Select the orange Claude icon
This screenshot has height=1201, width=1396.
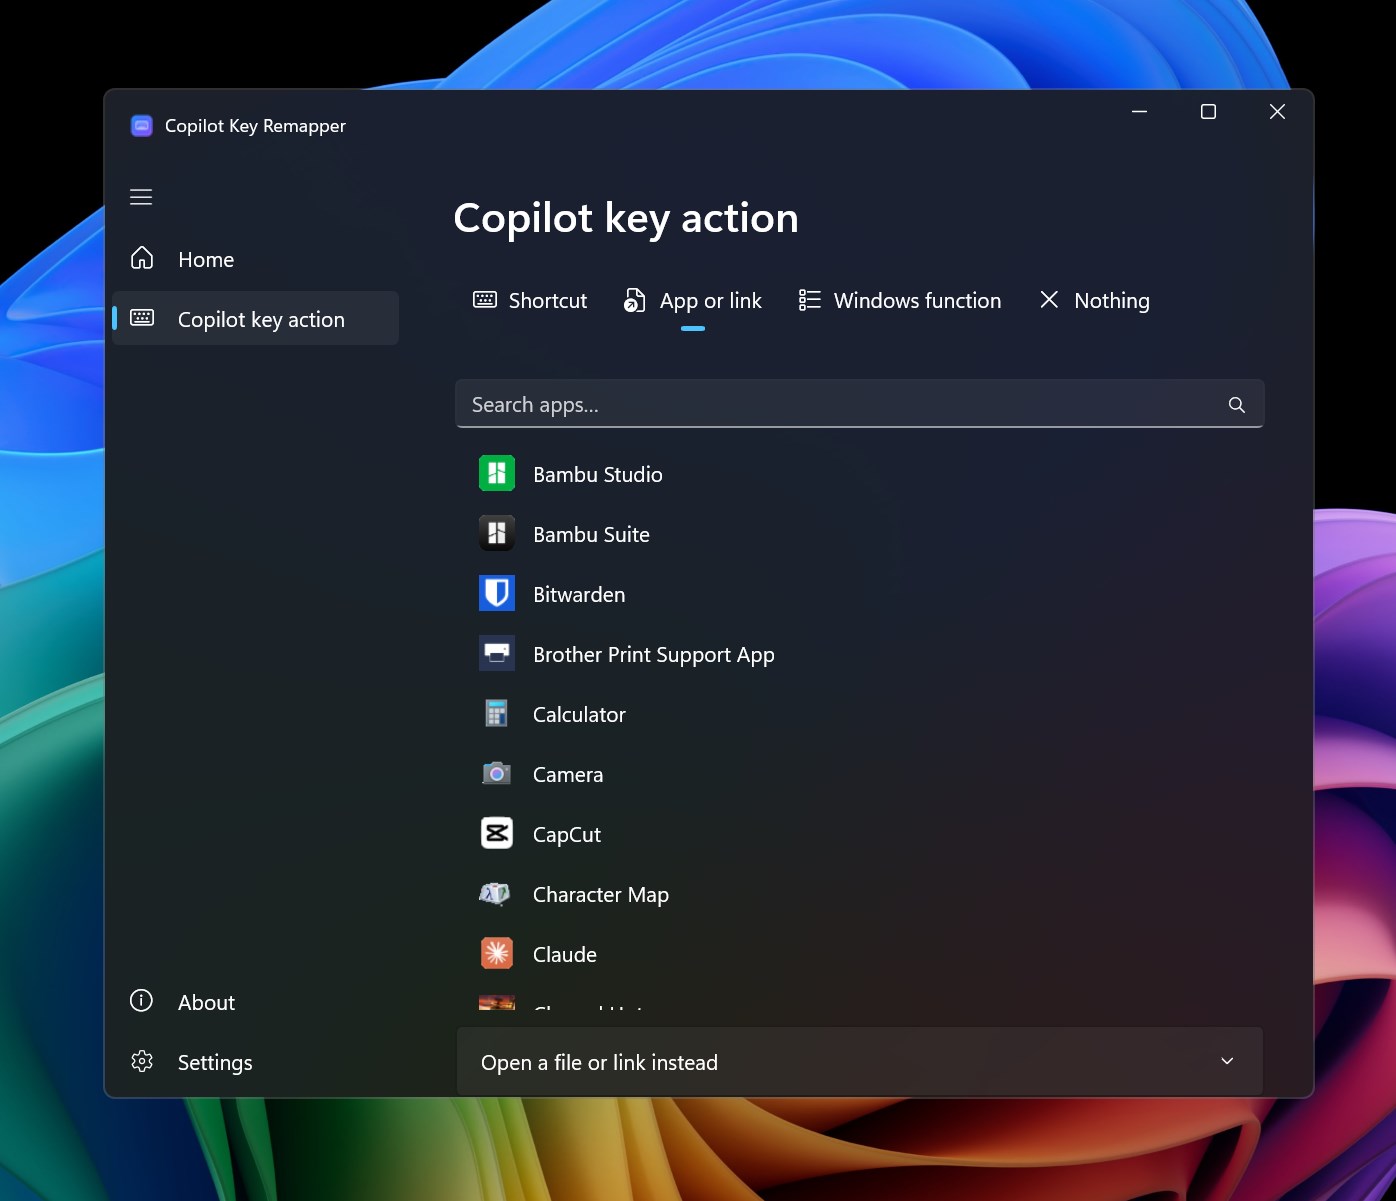tap(497, 953)
